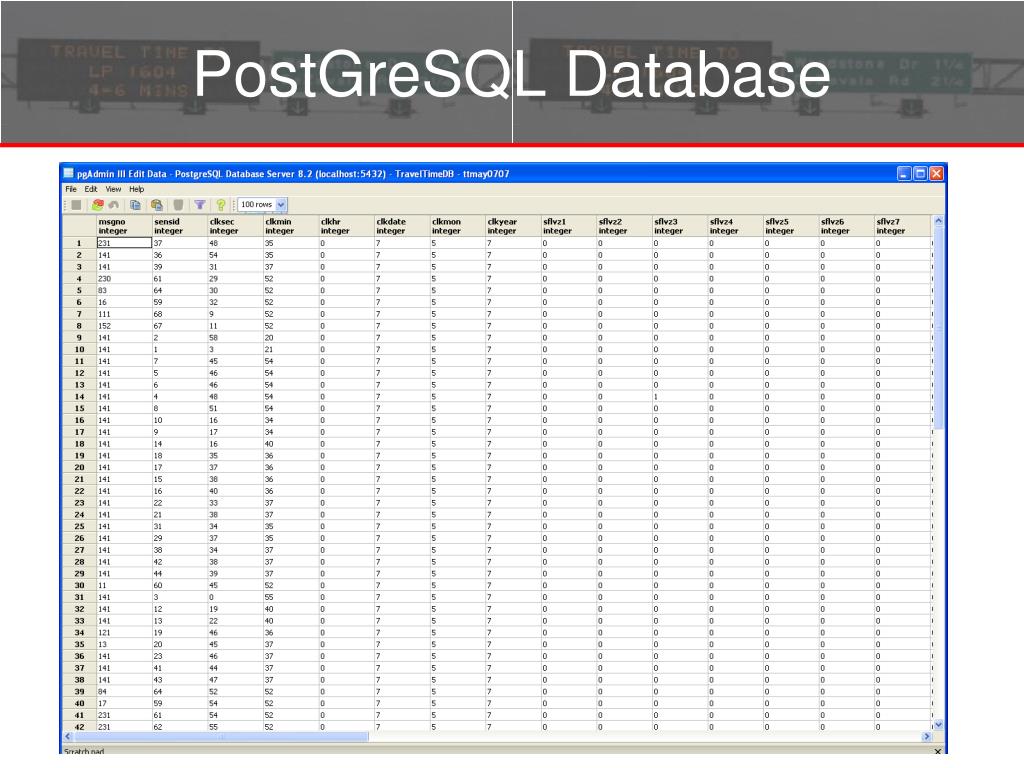
Task: Click the horizontal scrollbar right arrow
Action: 926,736
